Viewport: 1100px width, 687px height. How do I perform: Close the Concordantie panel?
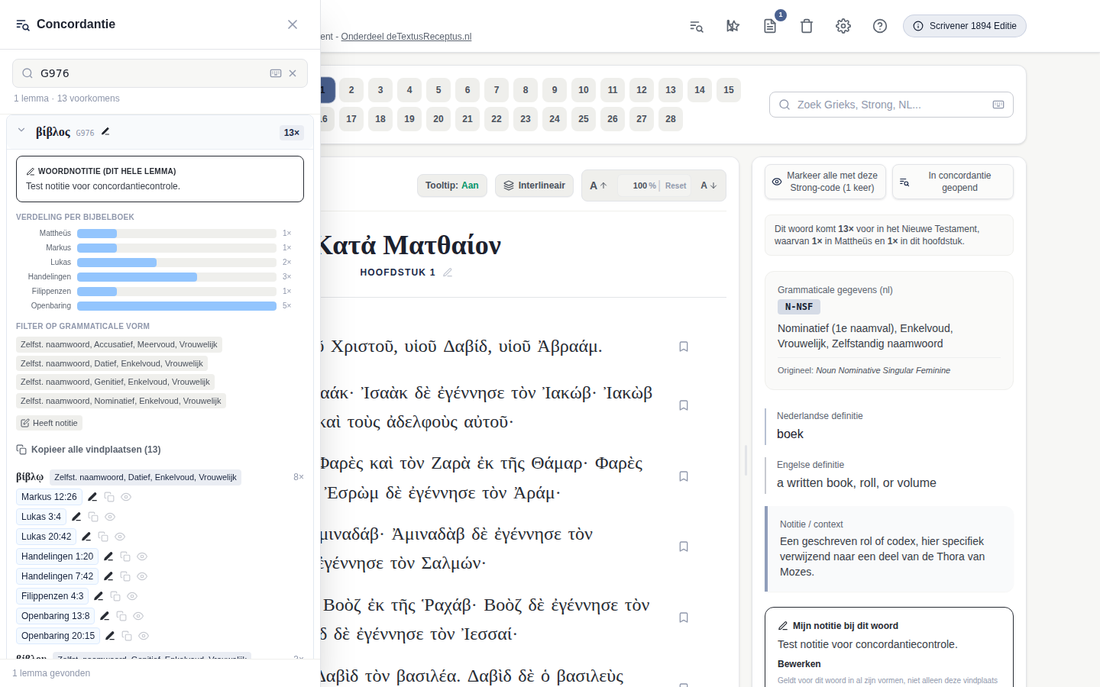coord(293,25)
